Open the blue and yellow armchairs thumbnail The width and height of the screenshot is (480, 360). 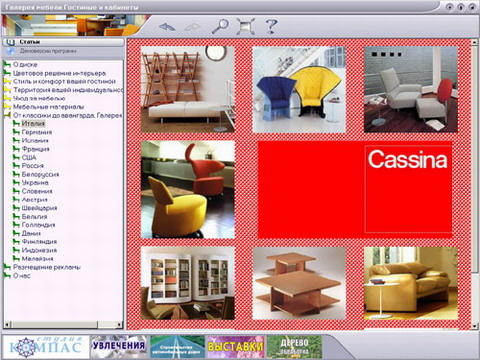(x=299, y=89)
